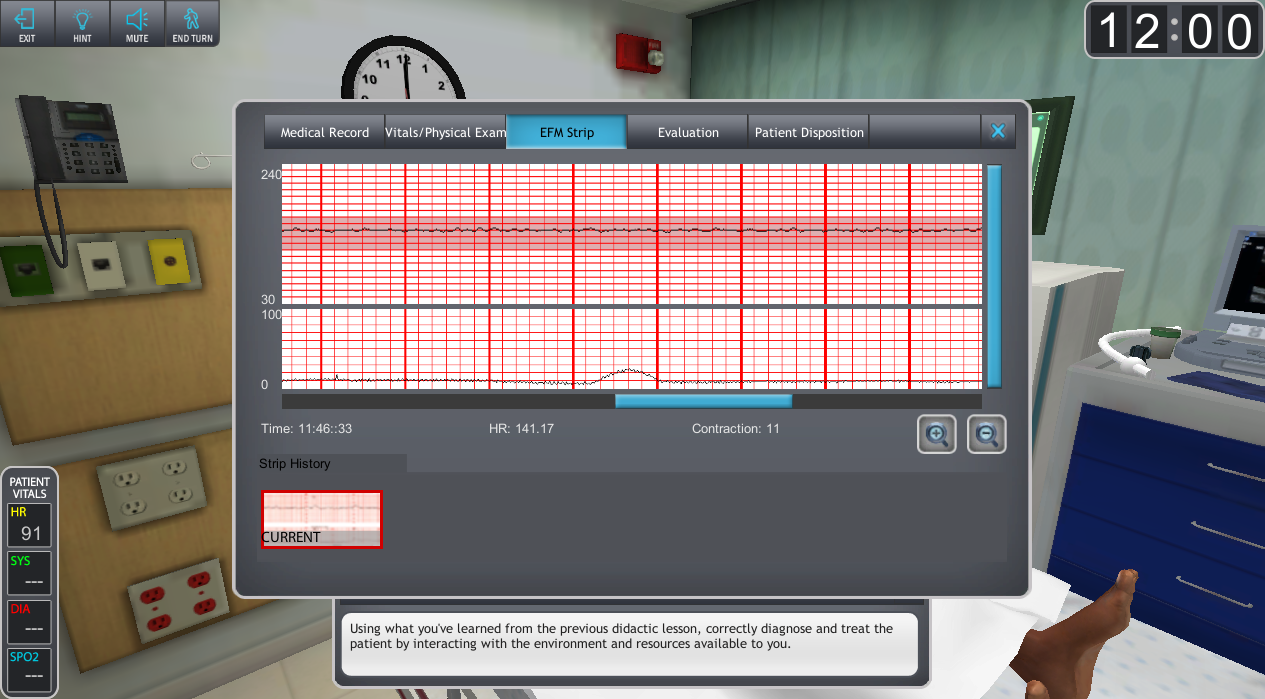Click the HR patient vitals box
The image size is (1265, 699).
[x=29, y=525]
